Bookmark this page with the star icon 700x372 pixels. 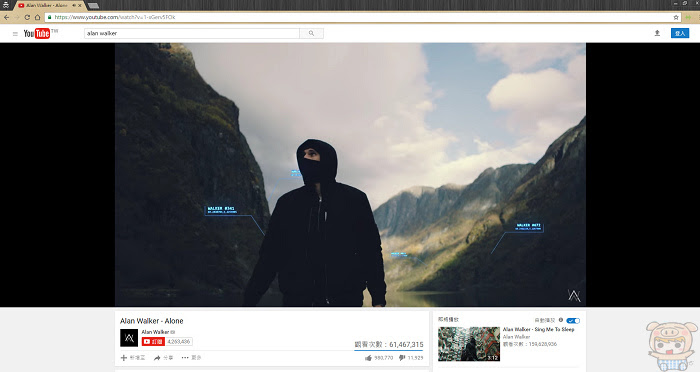point(676,17)
